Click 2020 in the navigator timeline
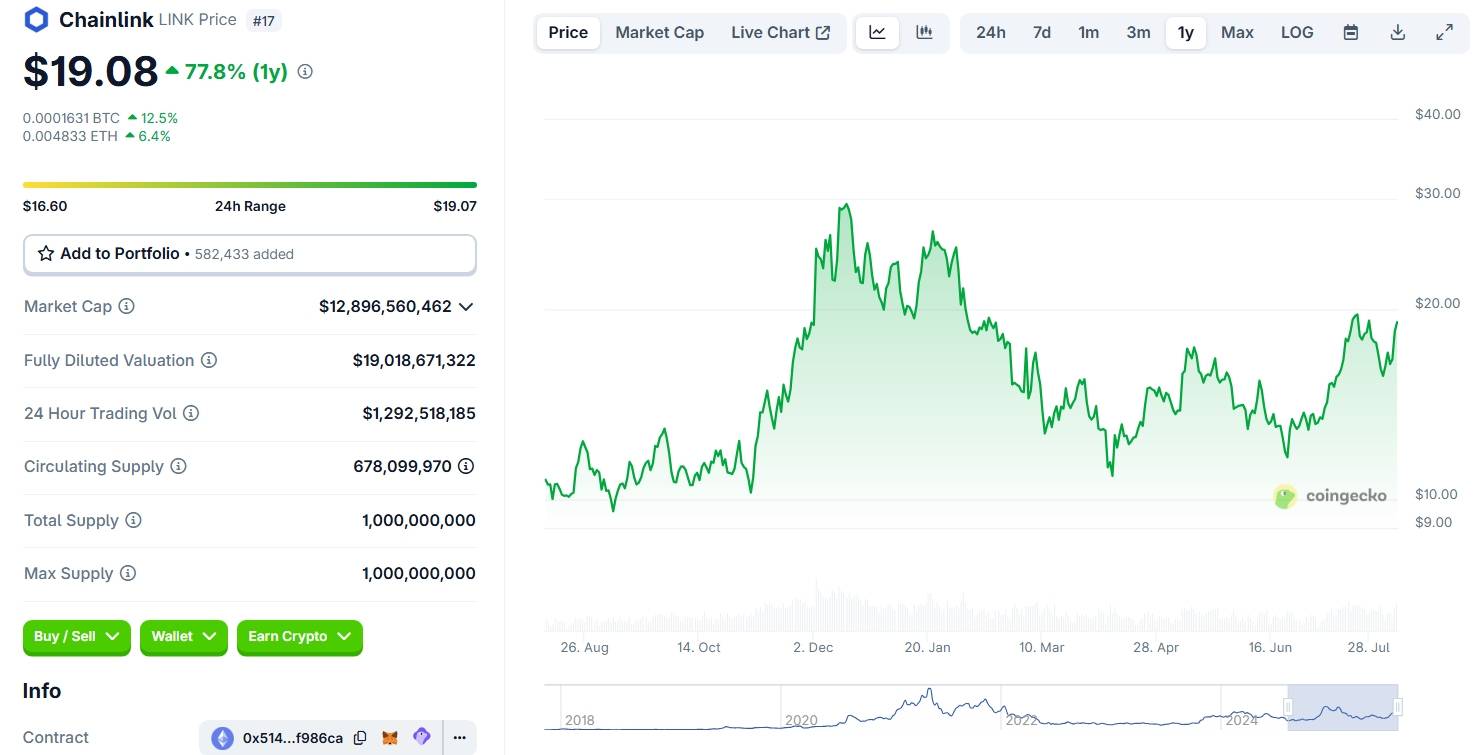 coord(801,720)
